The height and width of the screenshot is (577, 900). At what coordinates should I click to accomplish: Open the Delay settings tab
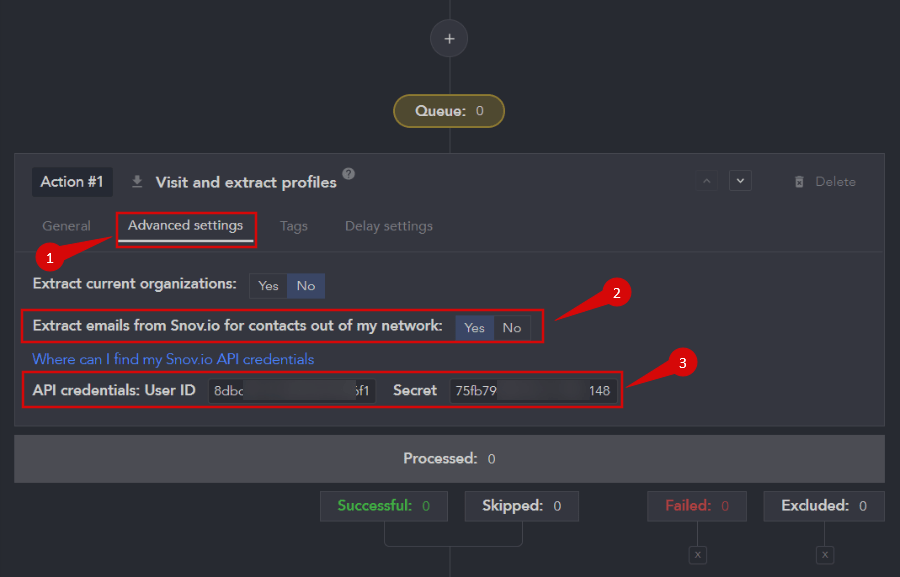point(389,226)
